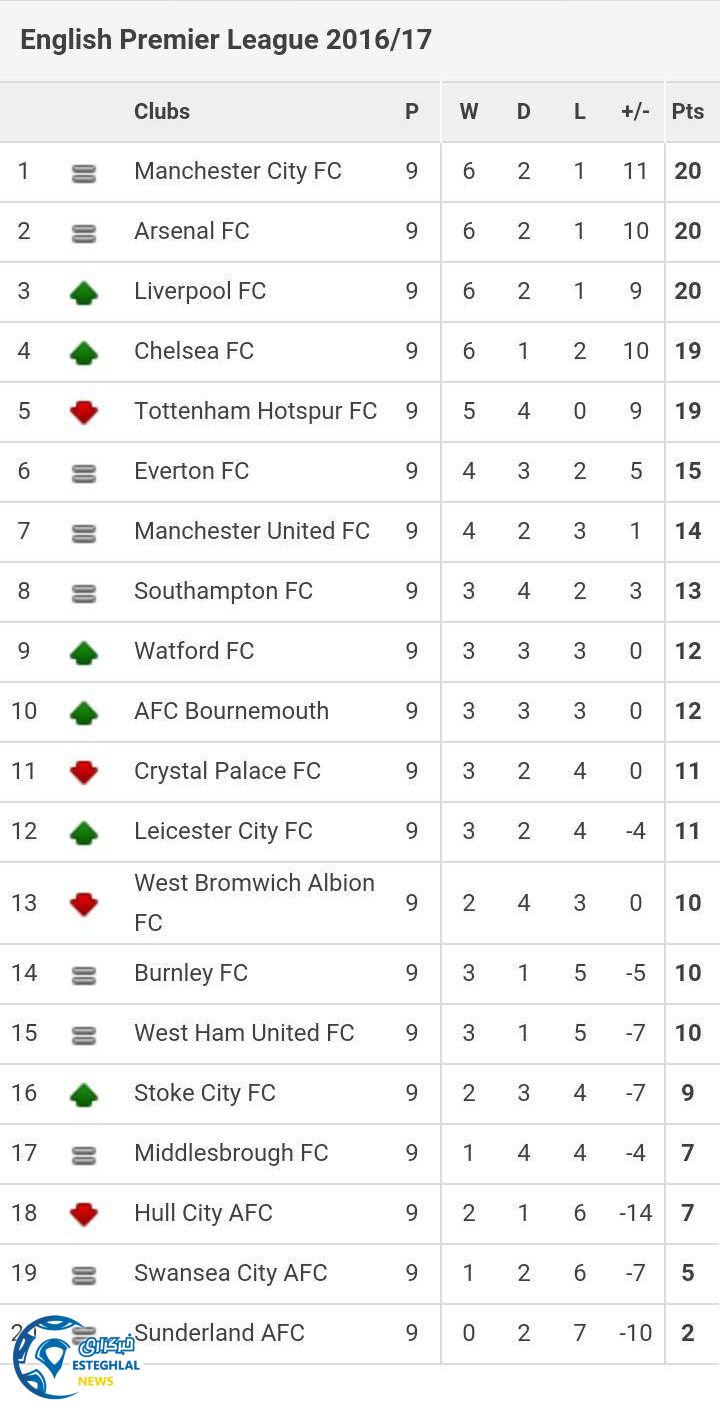
Task: Click Tottenham Hotspur red down-arrow icon
Action: tap(84, 412)
